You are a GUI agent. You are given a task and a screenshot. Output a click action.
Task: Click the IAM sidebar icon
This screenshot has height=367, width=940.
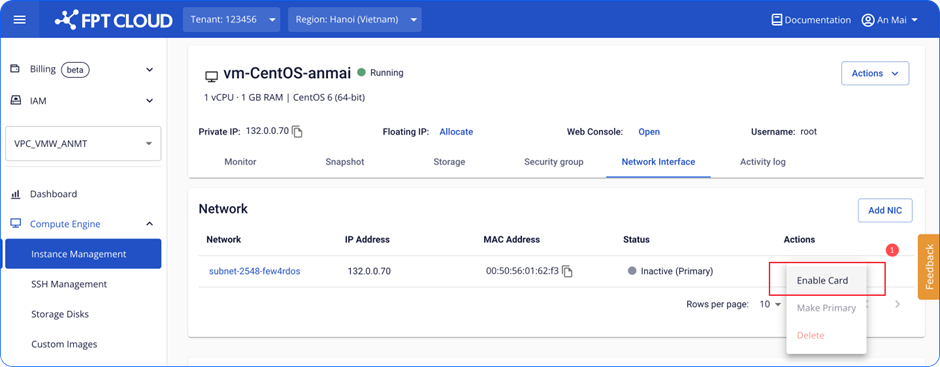[16, 101]
